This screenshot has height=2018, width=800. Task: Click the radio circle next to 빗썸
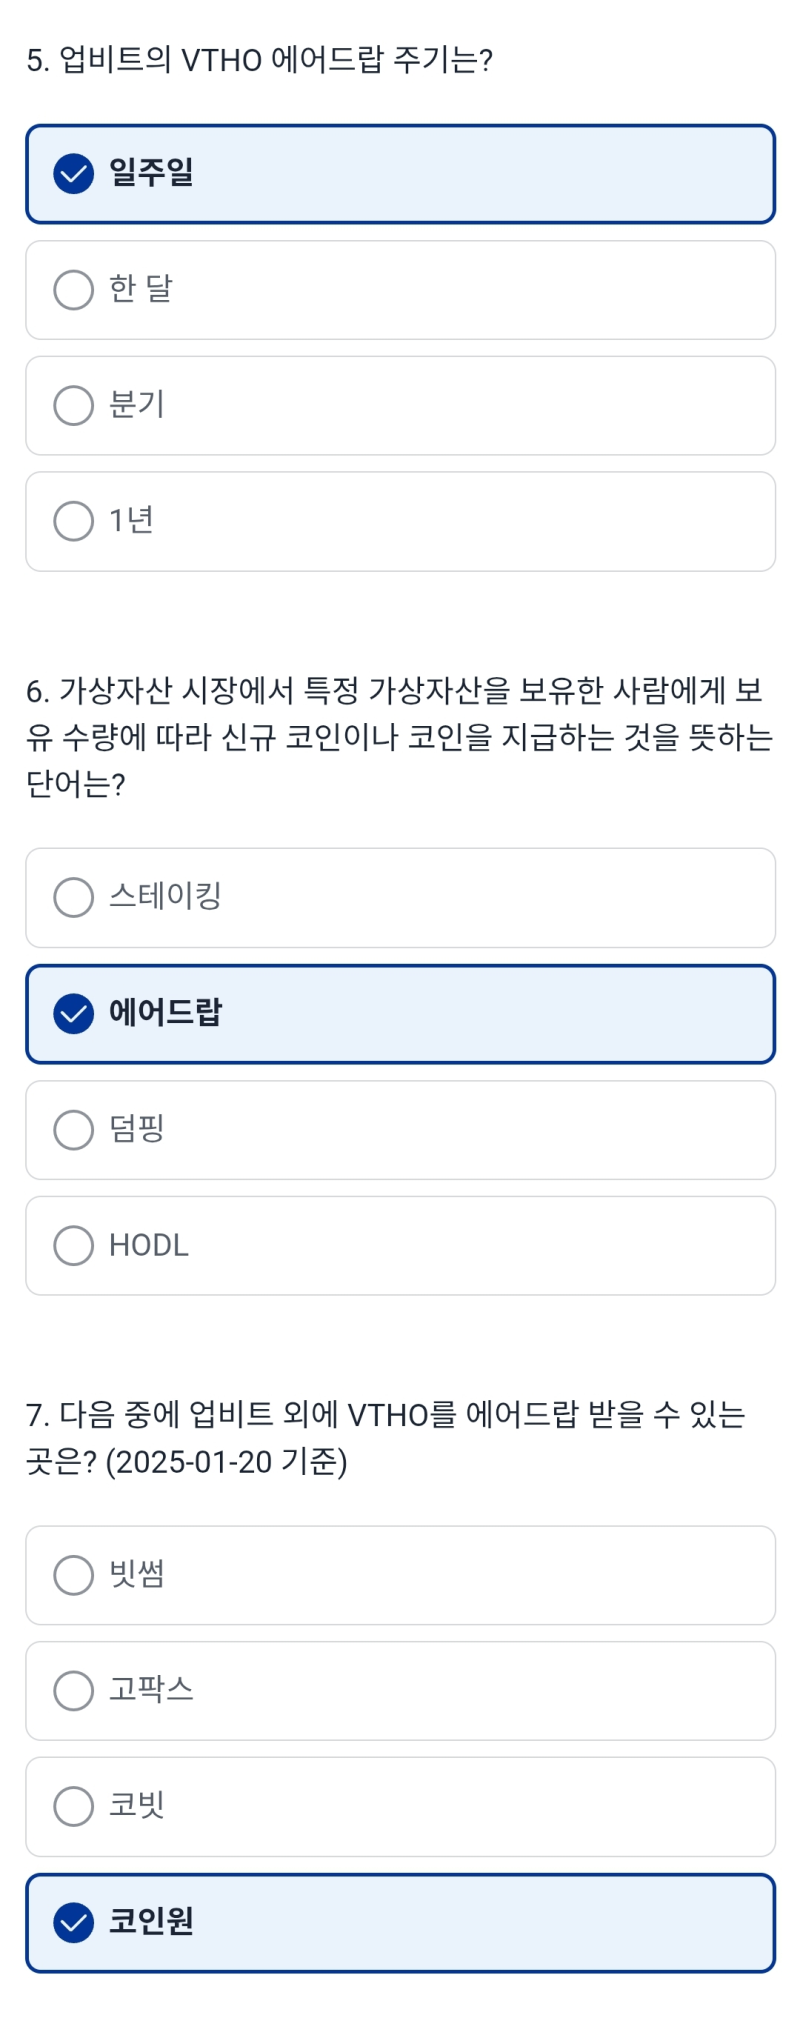[73, 1575]
